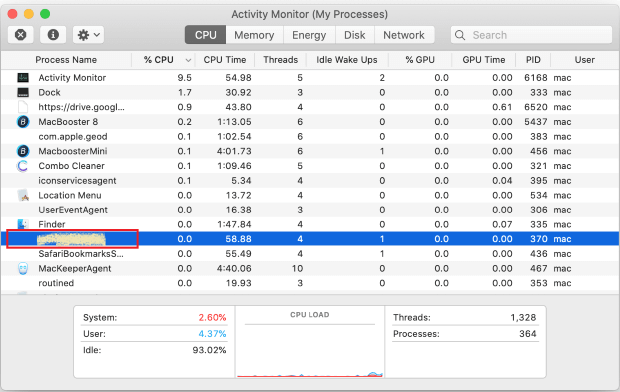
Task: Sort by CPU Time column
Action: coord(225,60)
